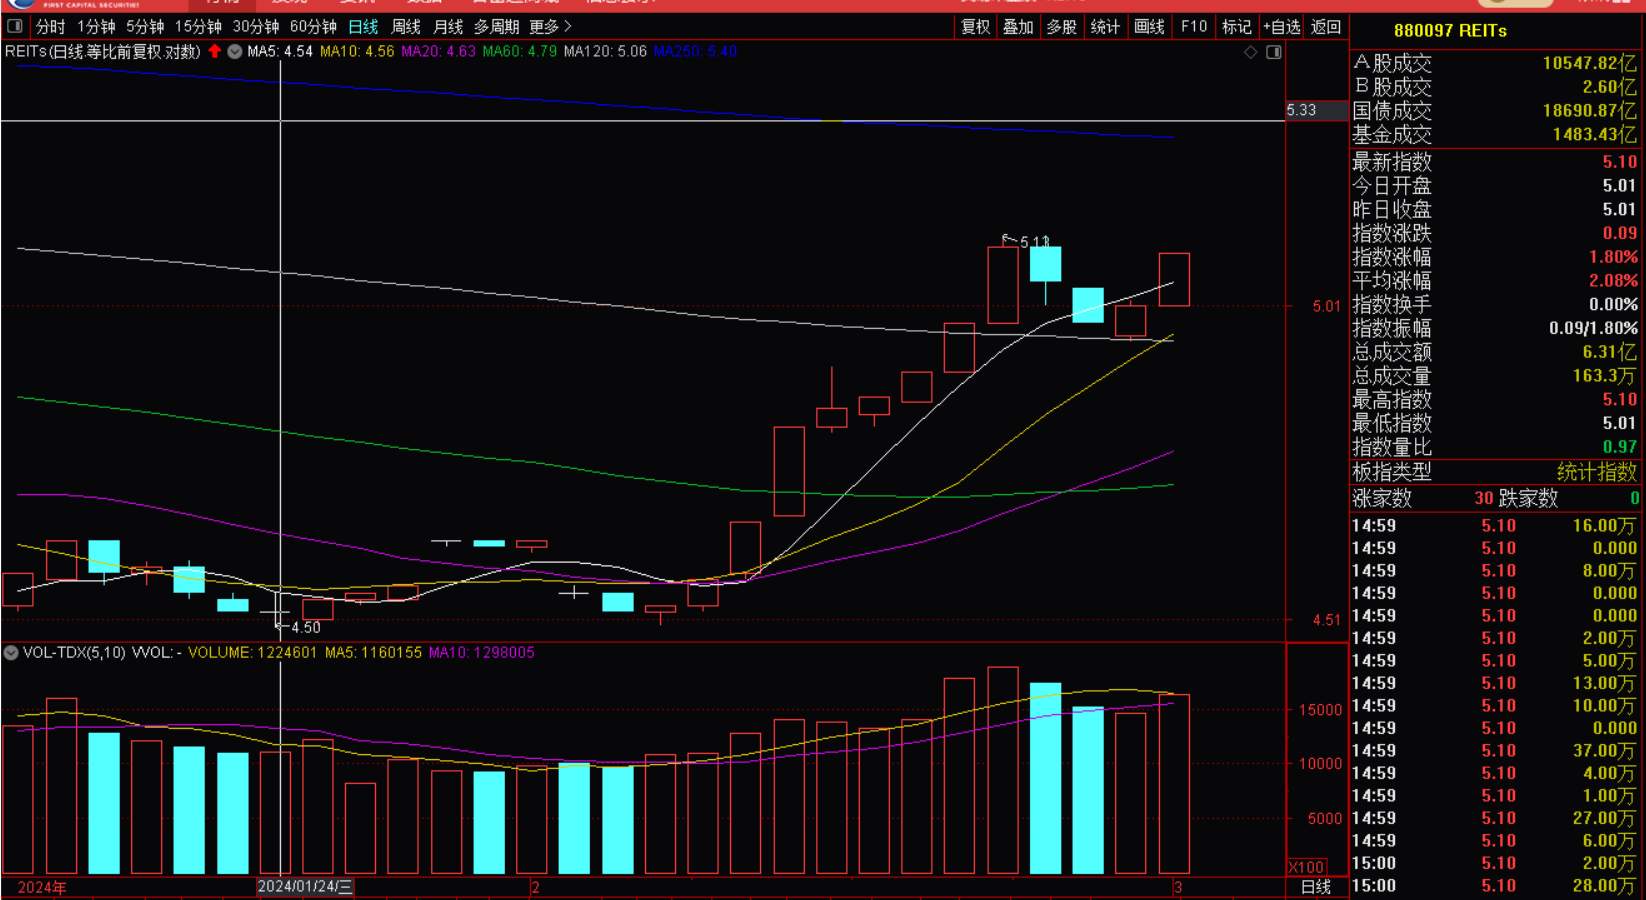Open the VOL-TDX indicator dropdown icon
The width and height of the screenshot is (1646, 900).
[x=11, y=652]
